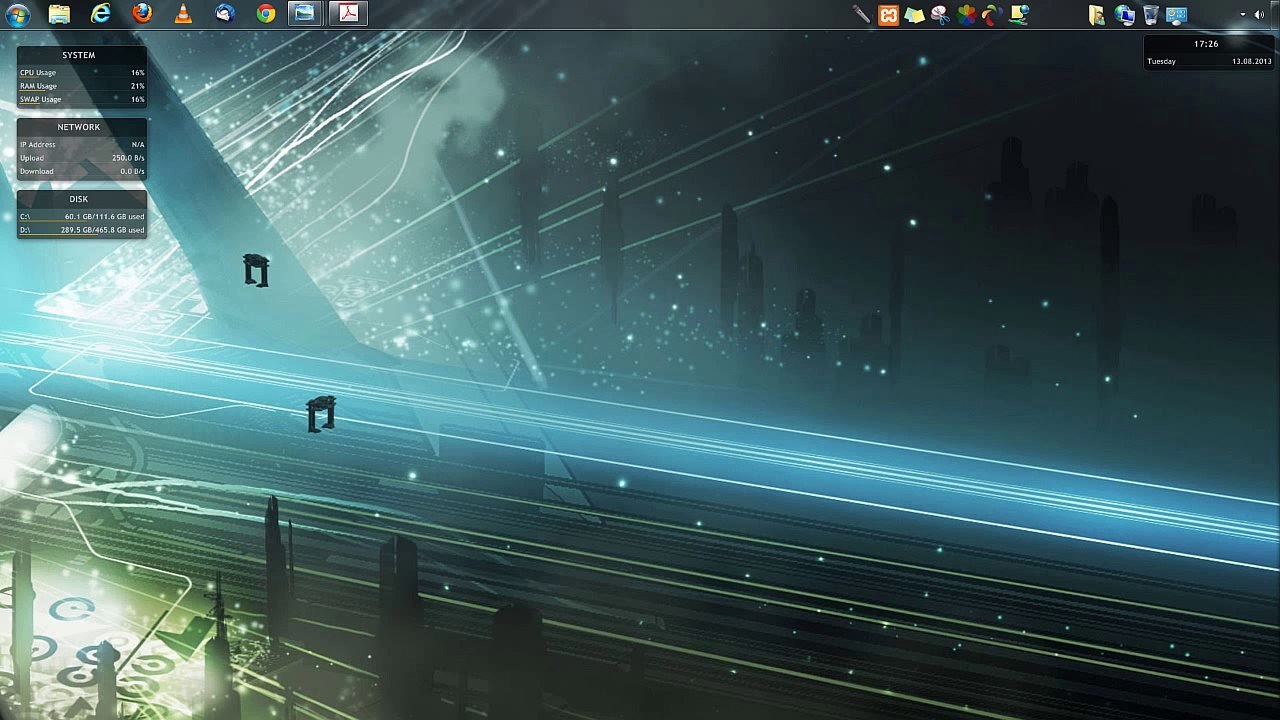Click the 60.1 GB/111.6 GB used value

[105, 216]
